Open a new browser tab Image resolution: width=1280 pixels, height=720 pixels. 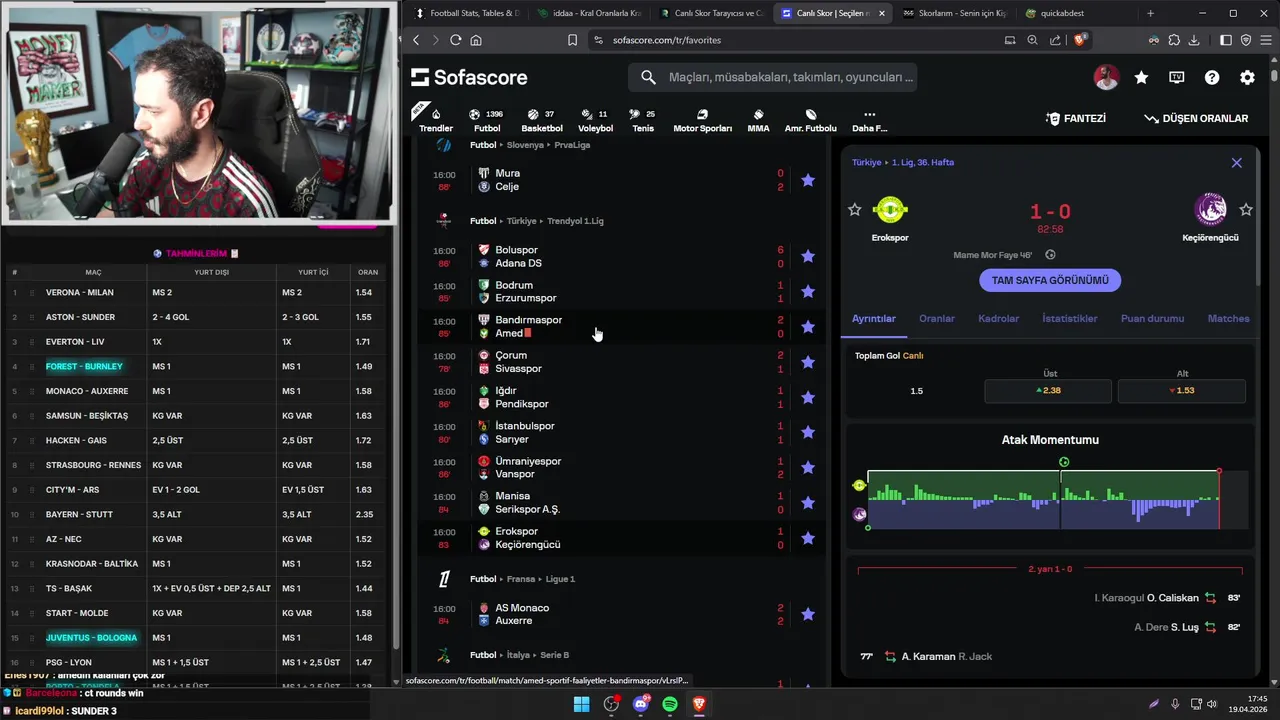tap(1150, 13)
